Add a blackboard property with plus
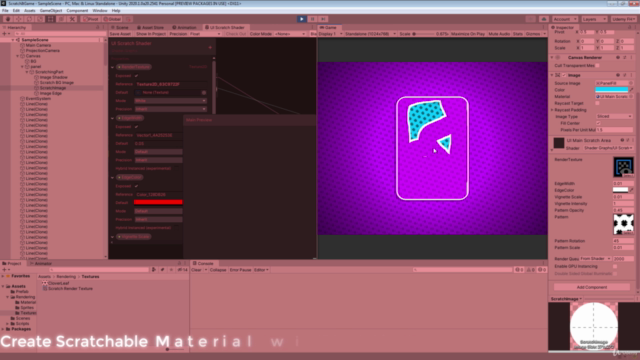The height and width of the screenshot is (360, 640). (210, 47)
